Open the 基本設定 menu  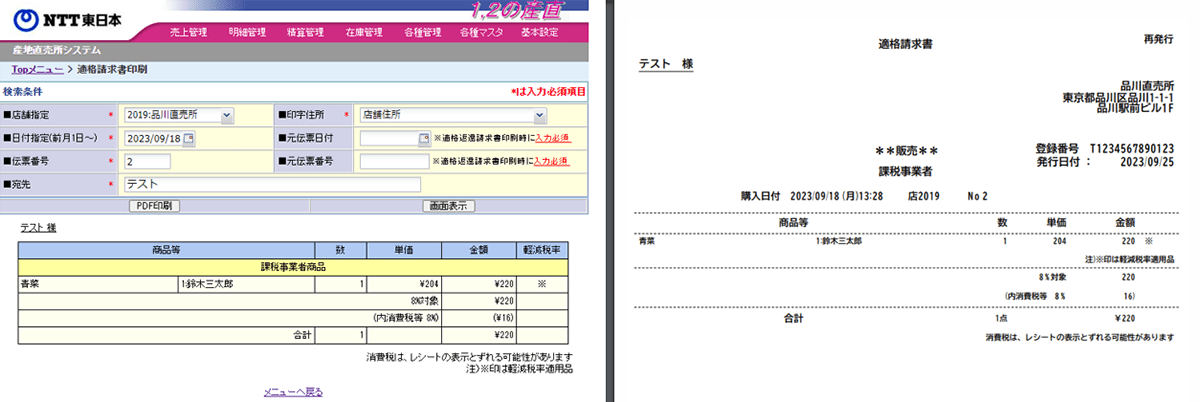point(540,32)
